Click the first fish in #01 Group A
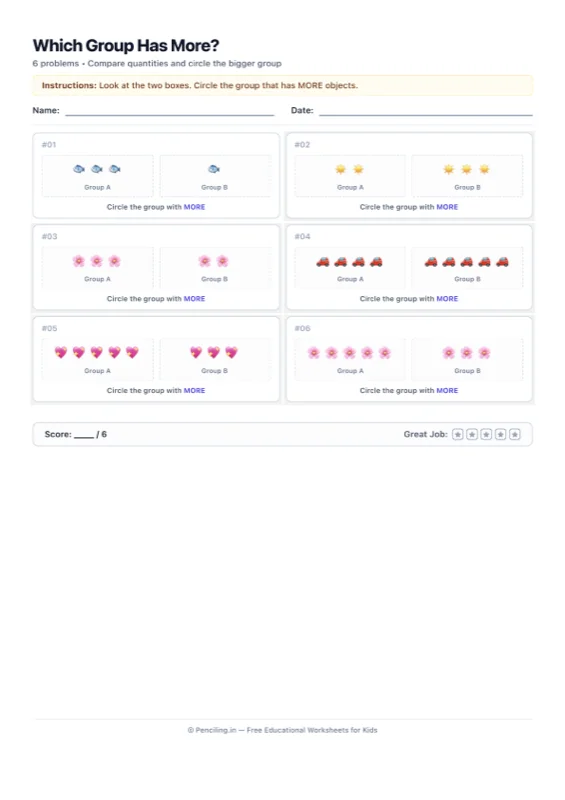The height and width of the screenshot is (800, 565). tap(79, 169)
